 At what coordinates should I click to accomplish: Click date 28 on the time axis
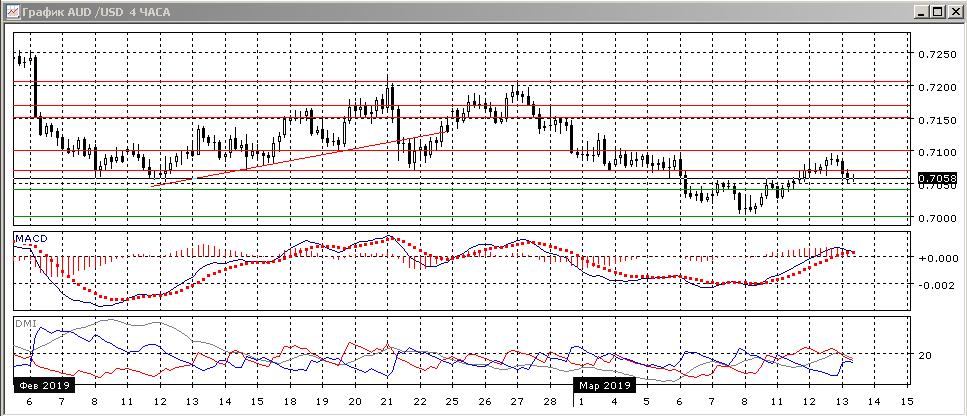coord(549,400)
